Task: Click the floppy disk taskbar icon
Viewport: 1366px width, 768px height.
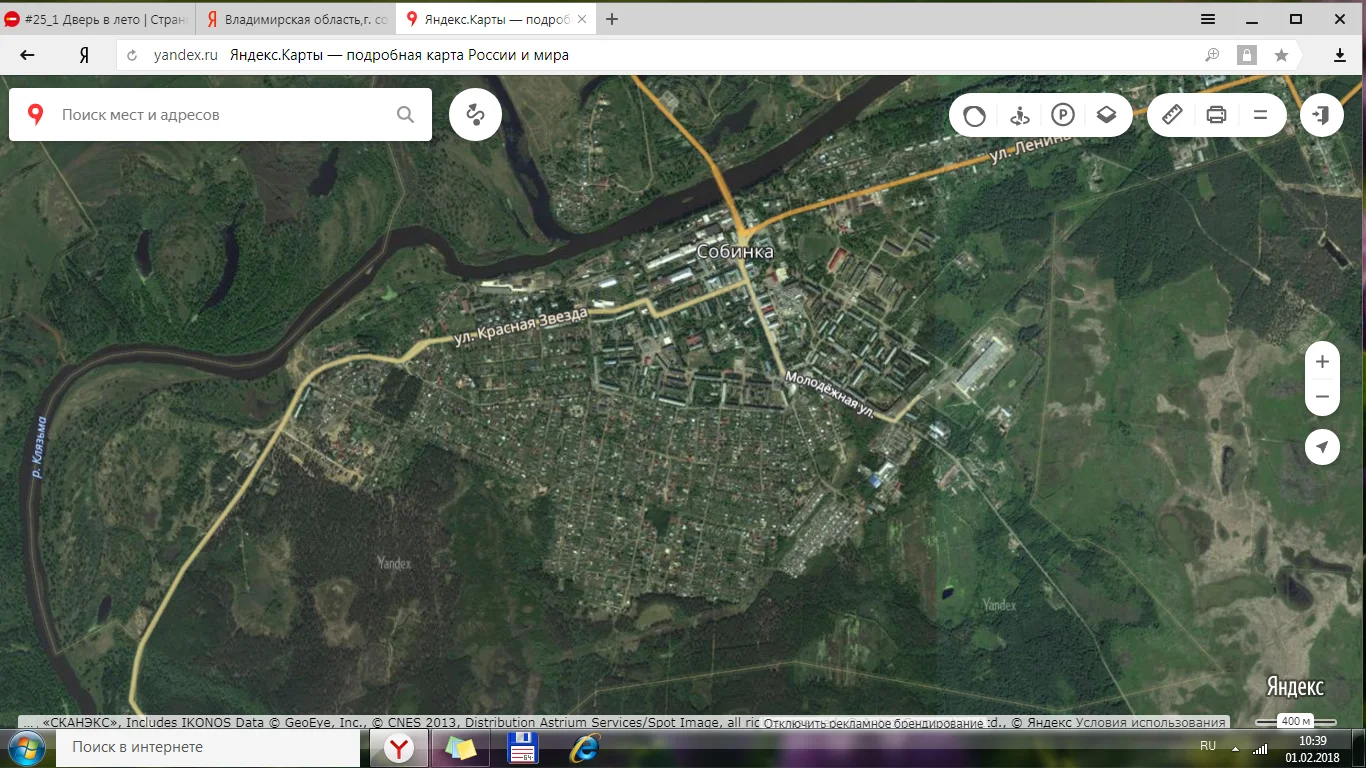Action: click(523, 748)
